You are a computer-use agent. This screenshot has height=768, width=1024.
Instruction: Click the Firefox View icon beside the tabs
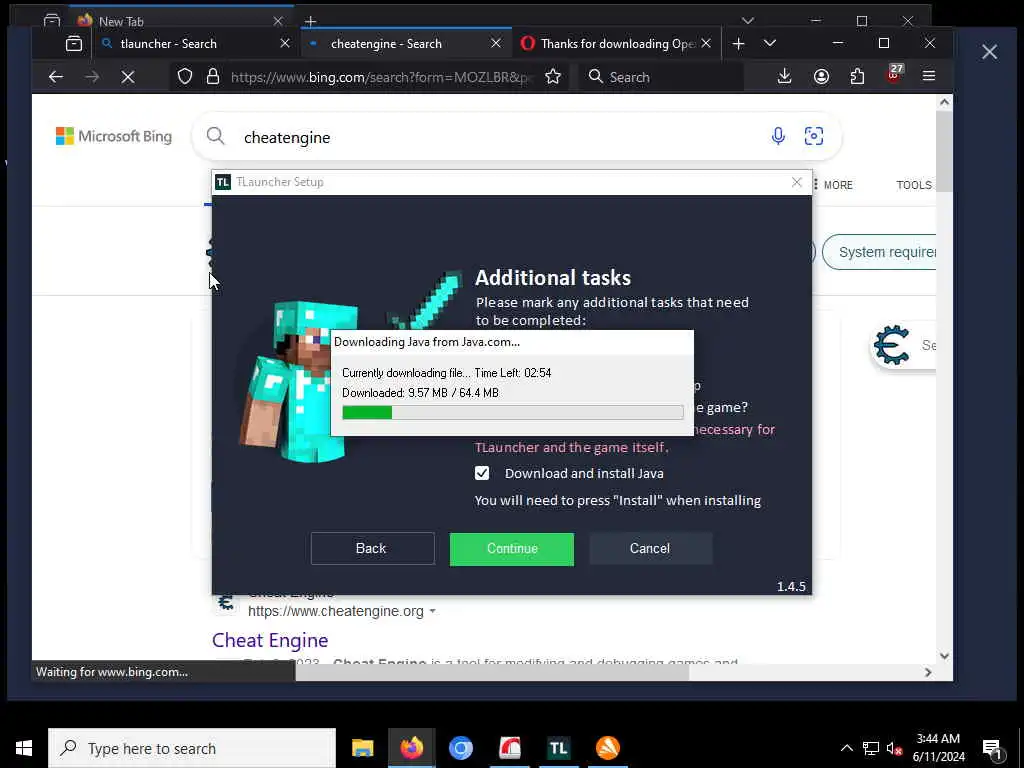point(74,44)
